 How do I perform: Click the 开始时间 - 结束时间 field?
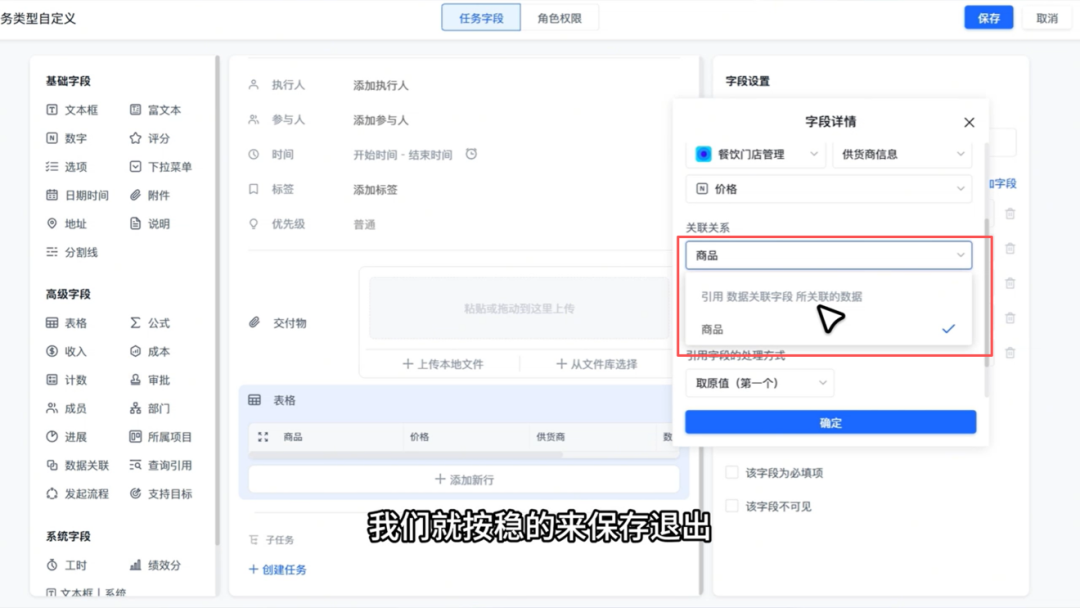(403, 155)
